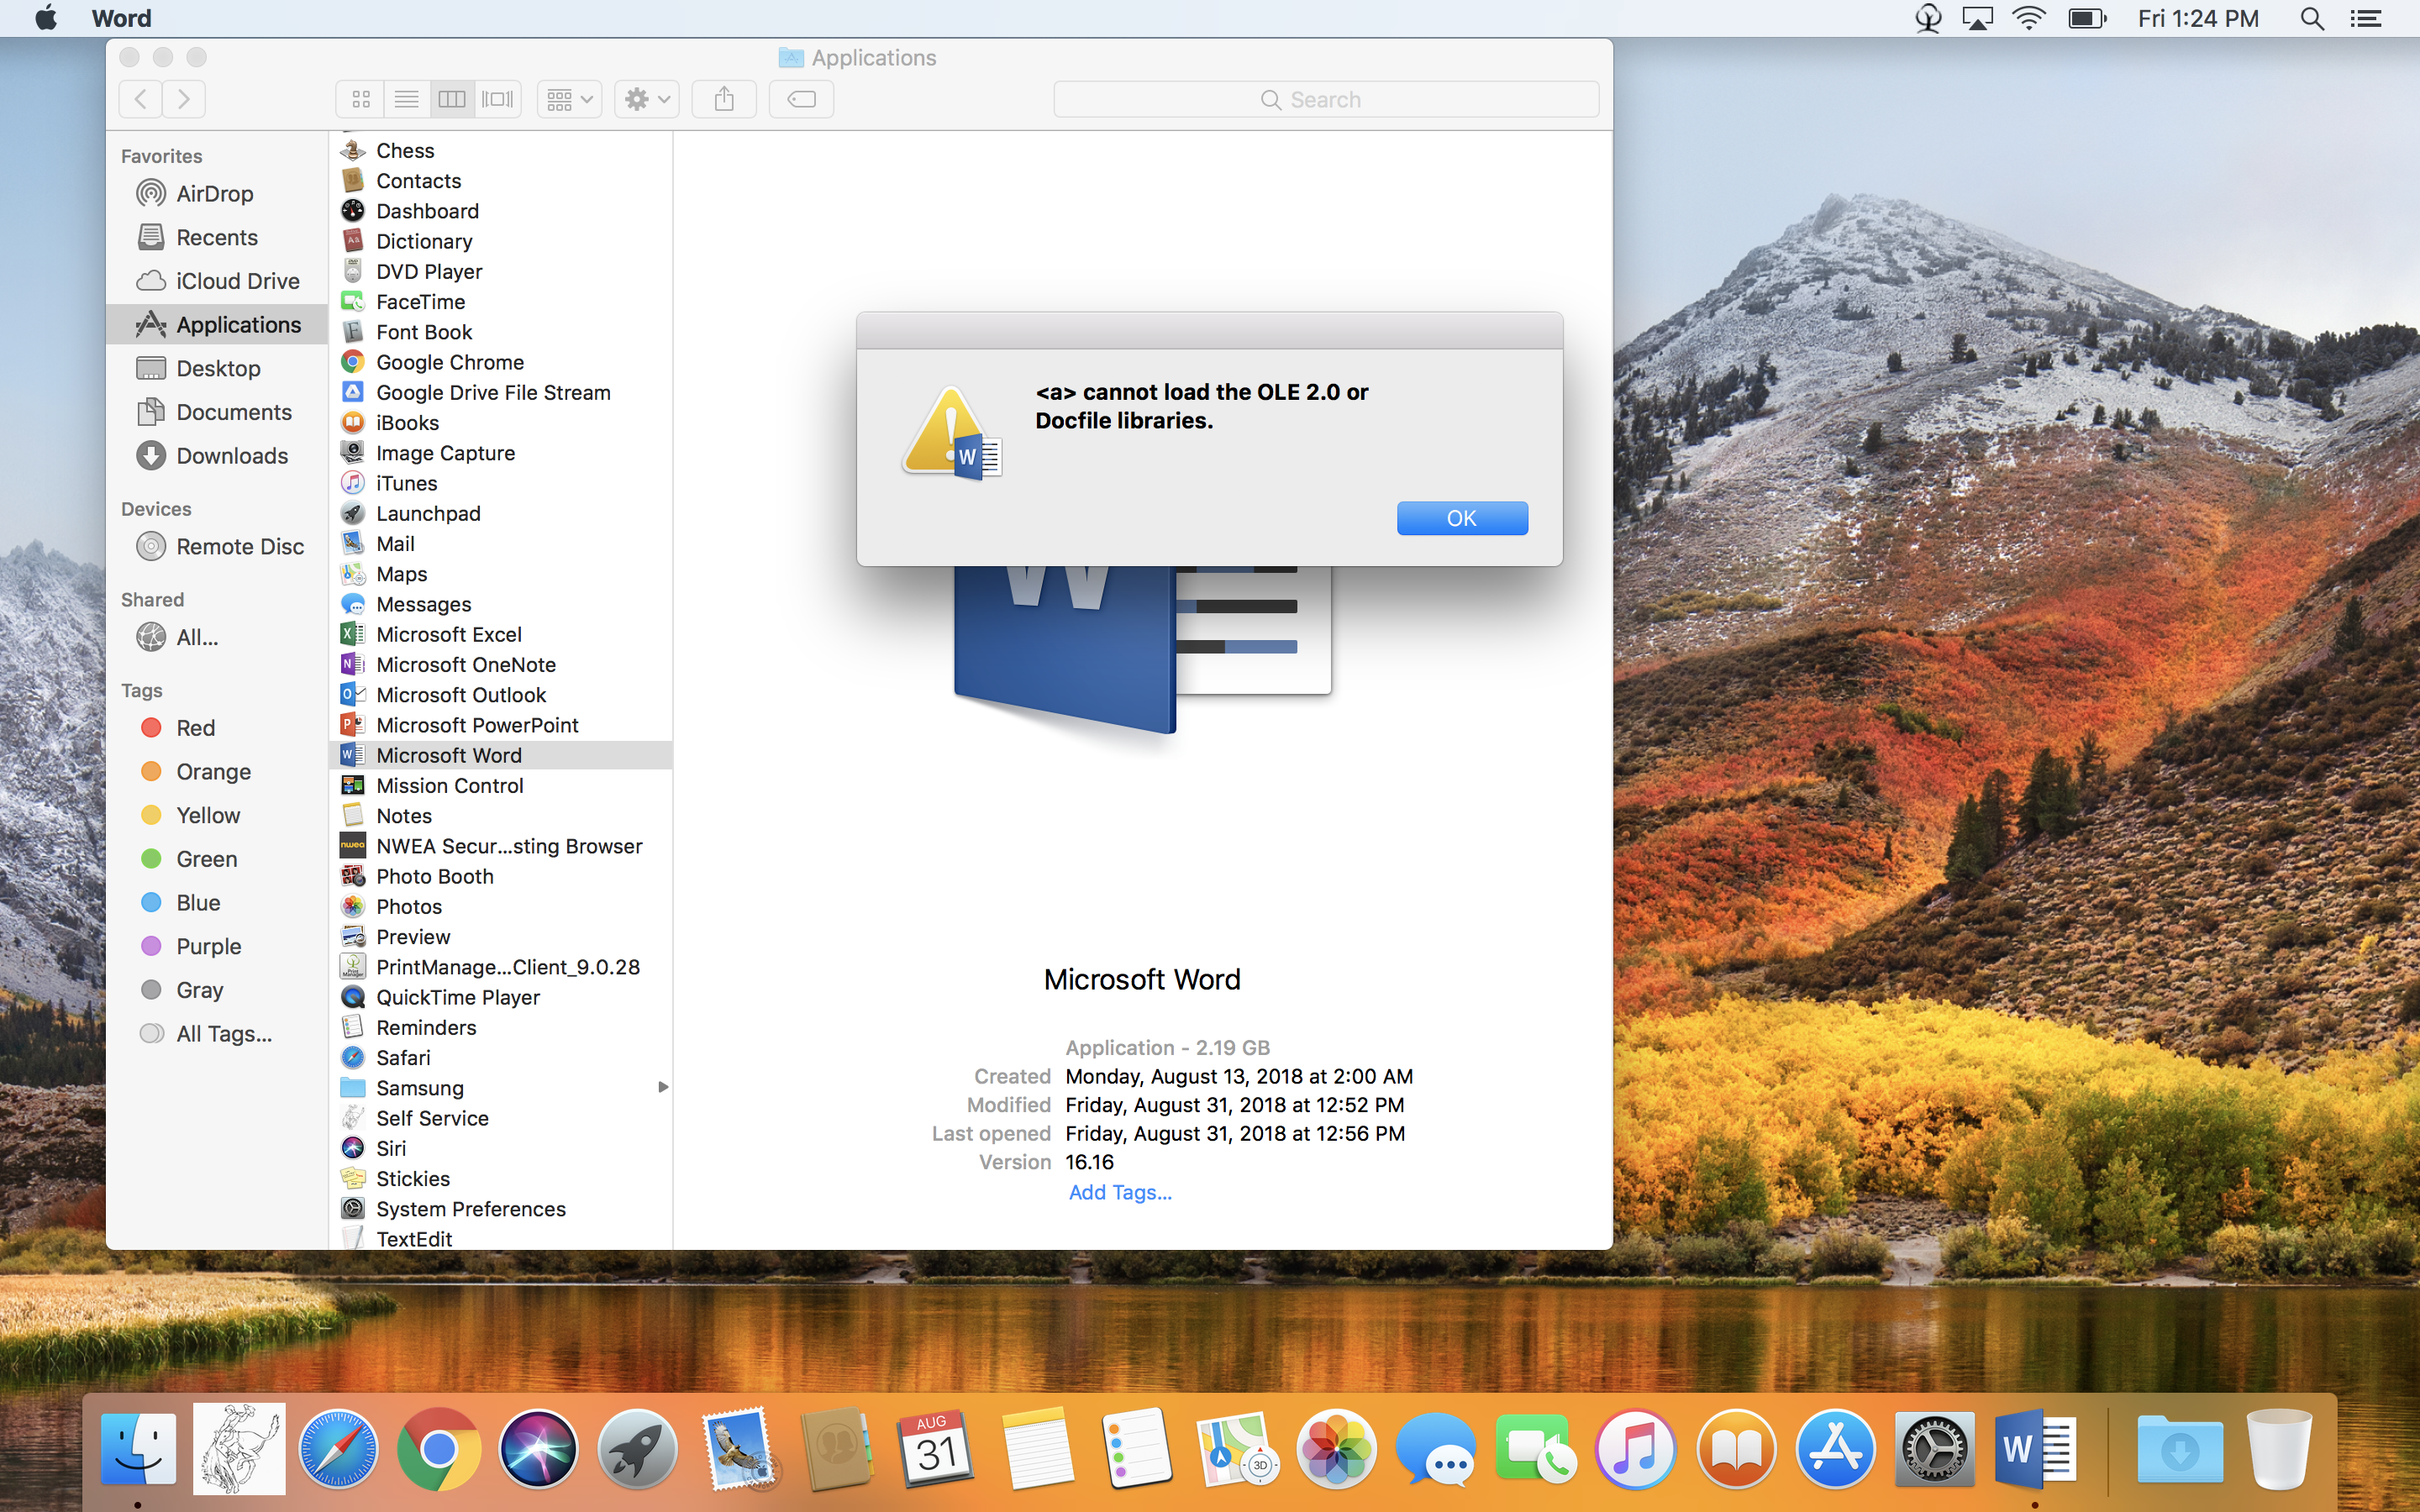
Task: Click OK to dismiss the OLE error dialog
Action: pyautogui.click(x=1462, y=517)
